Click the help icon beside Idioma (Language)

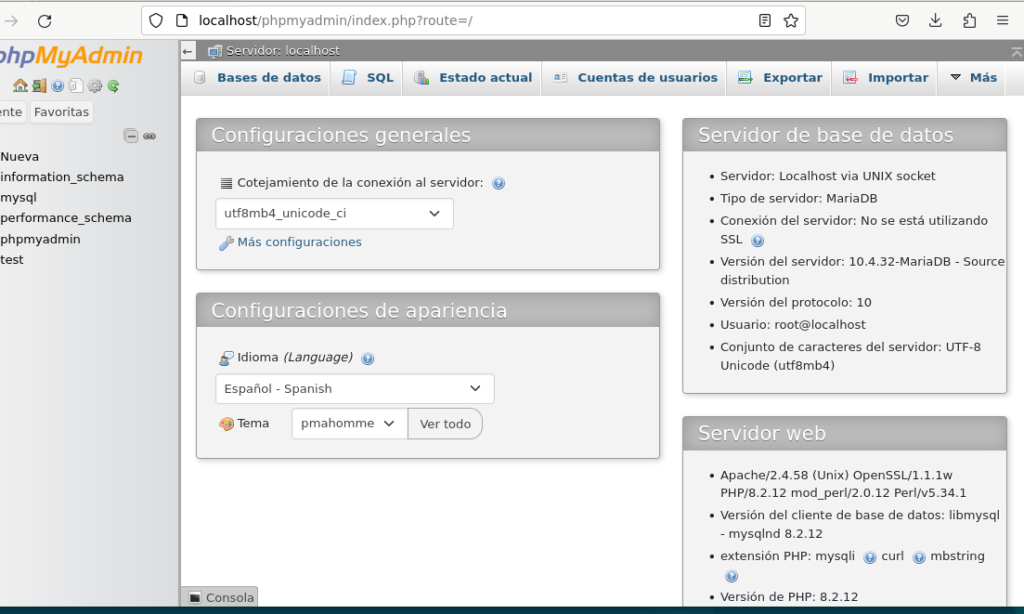(x=367, y=358)
